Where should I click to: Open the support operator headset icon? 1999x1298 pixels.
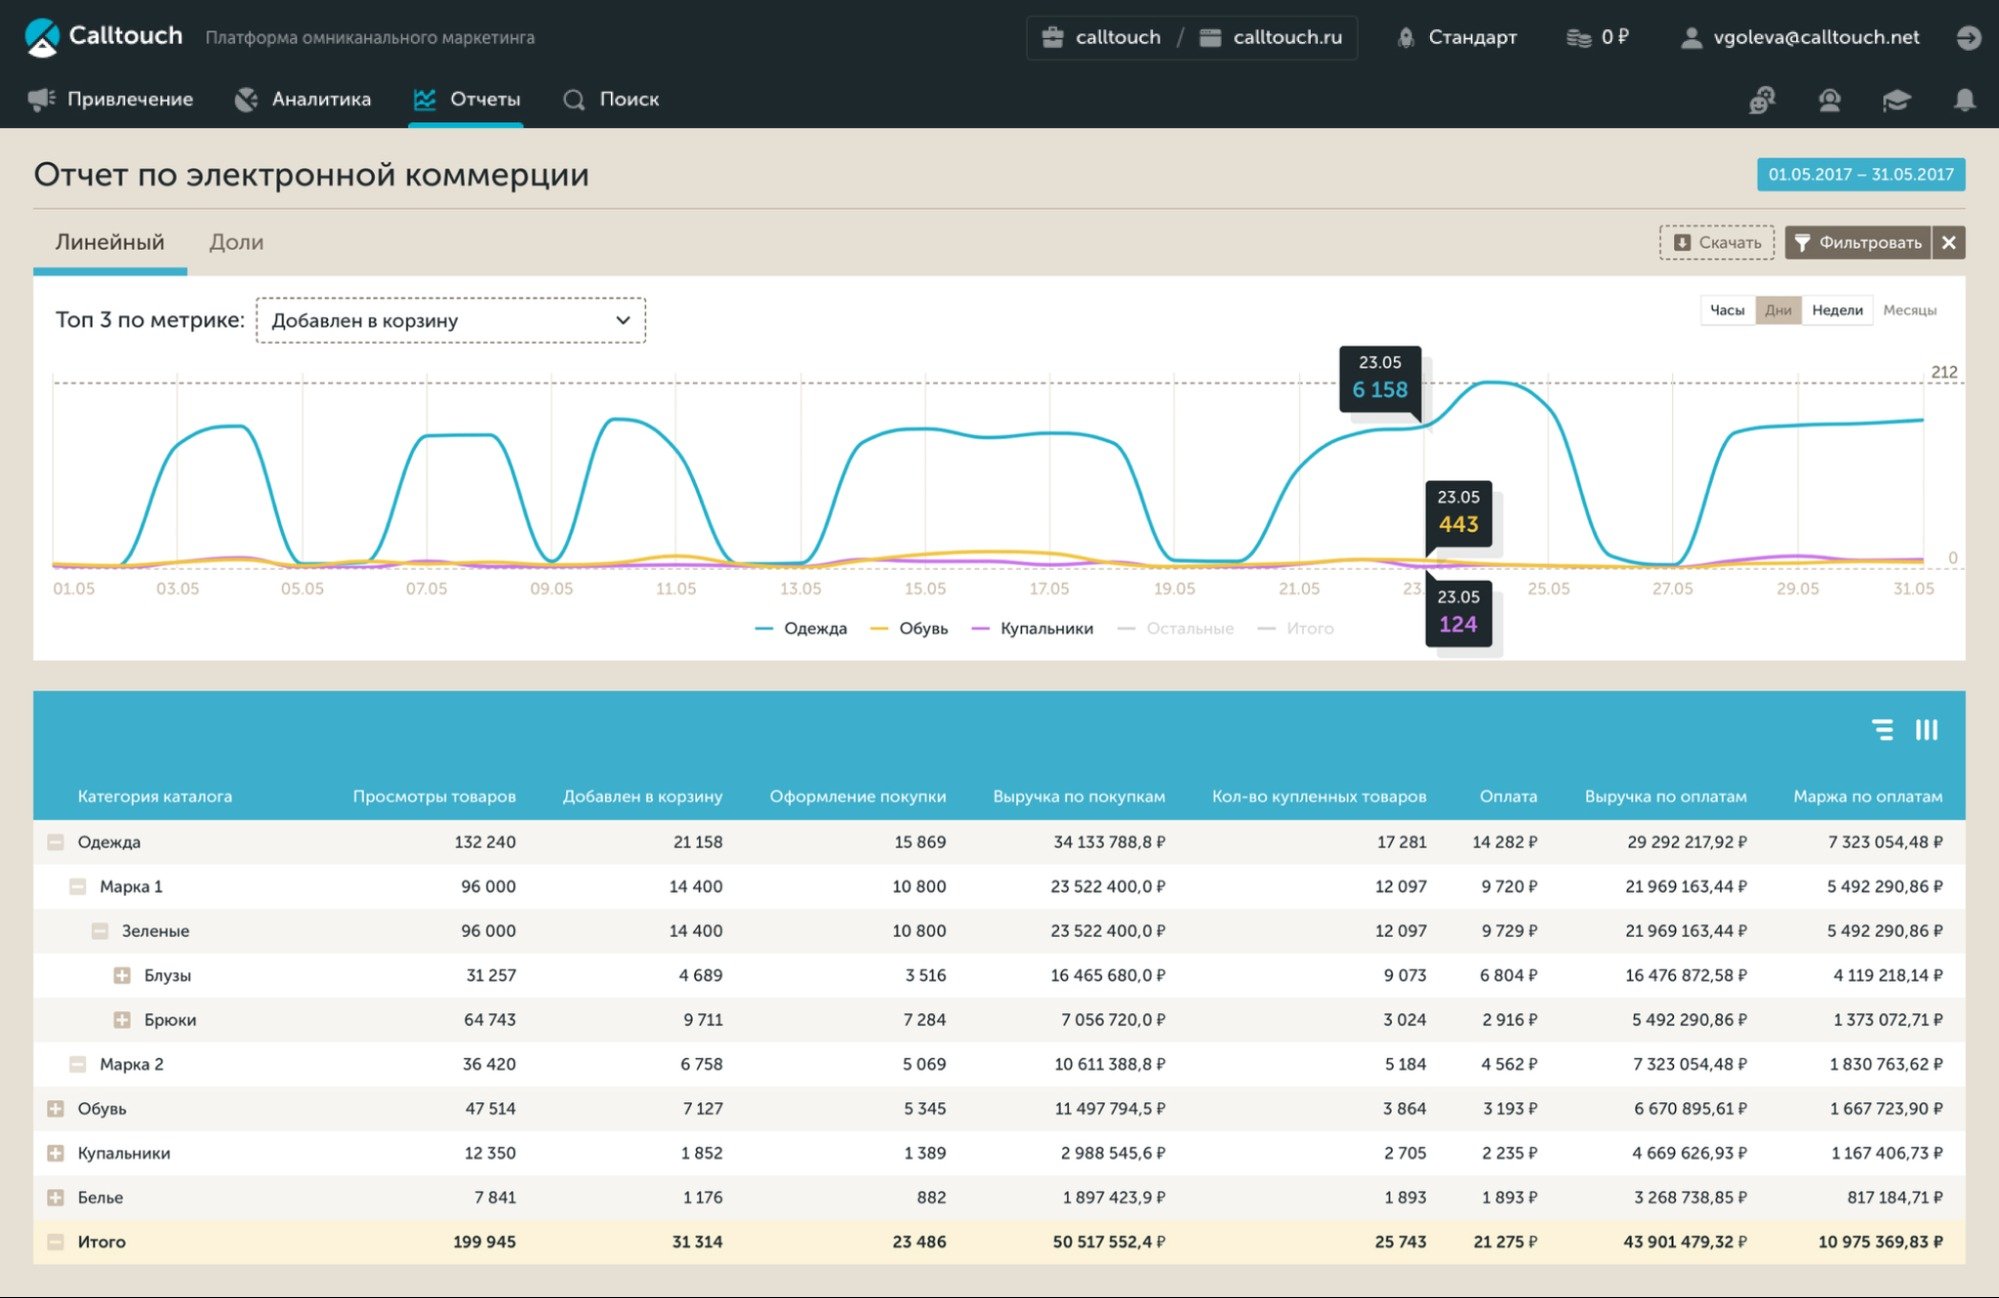[1829, 100]
